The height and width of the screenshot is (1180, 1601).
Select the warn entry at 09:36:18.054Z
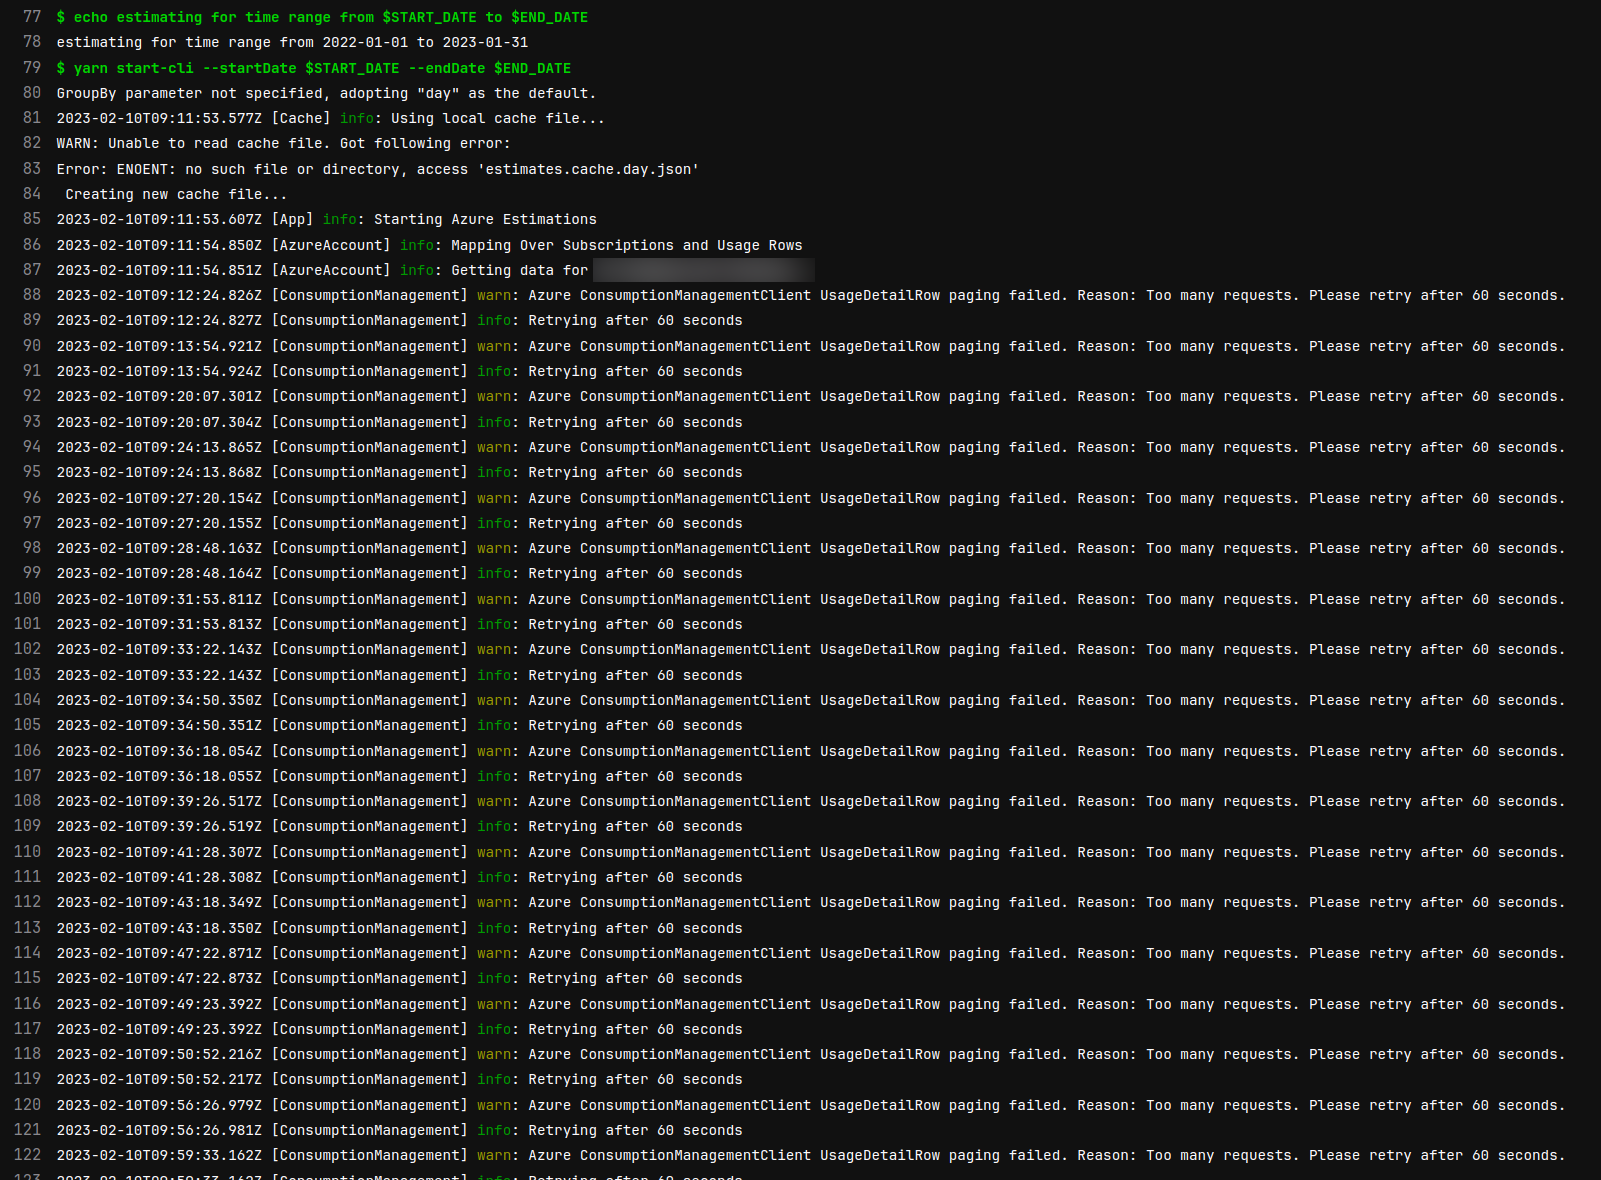click(811, 751)
